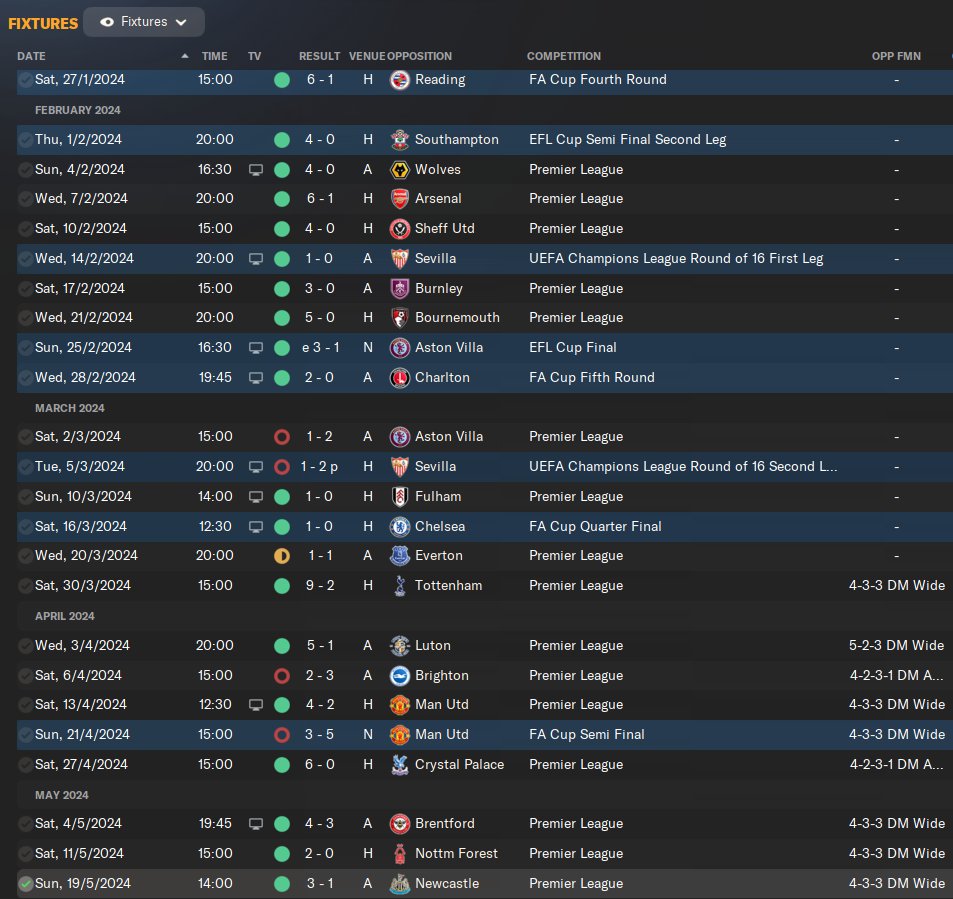
Task: Click the MARCH 2024 section header
Action: tap(70, 408)
